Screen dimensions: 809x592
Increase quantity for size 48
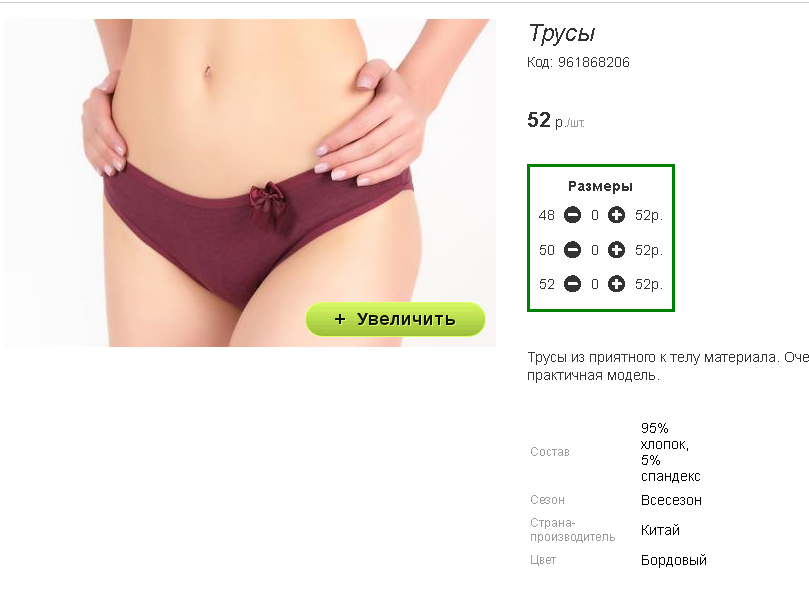click(616, 215)
